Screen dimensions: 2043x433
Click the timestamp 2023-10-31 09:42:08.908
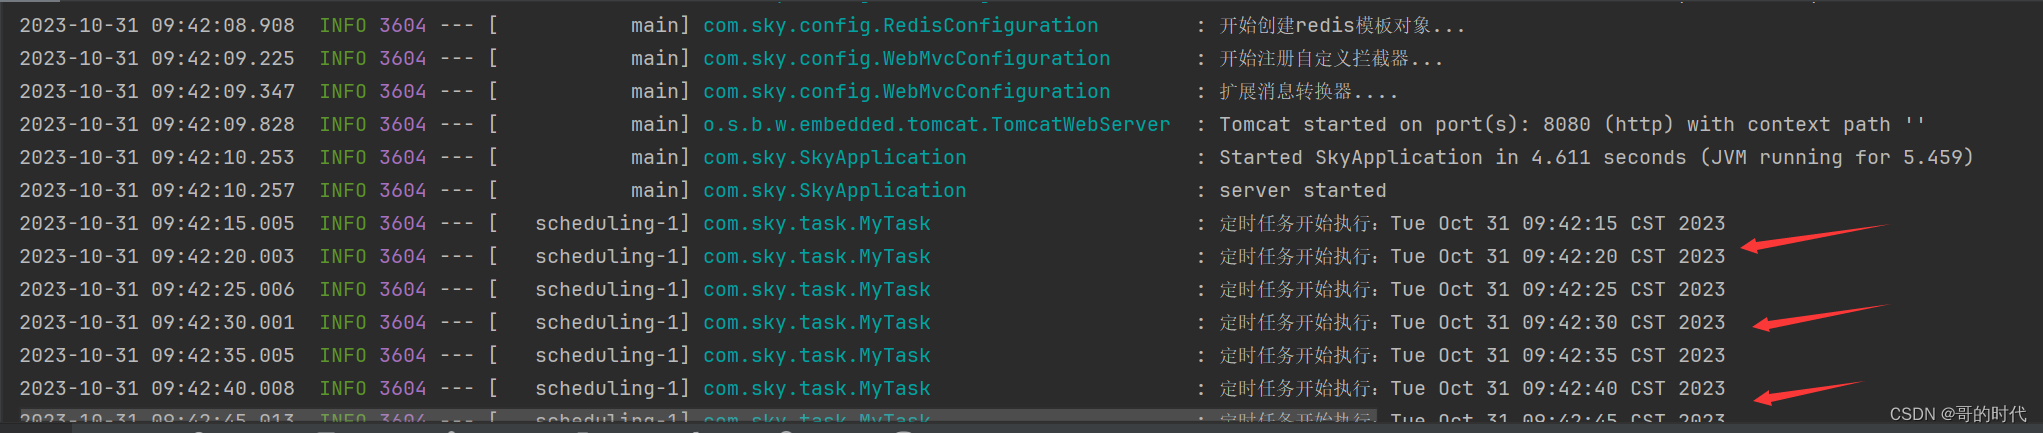click(x=157, y=26)
